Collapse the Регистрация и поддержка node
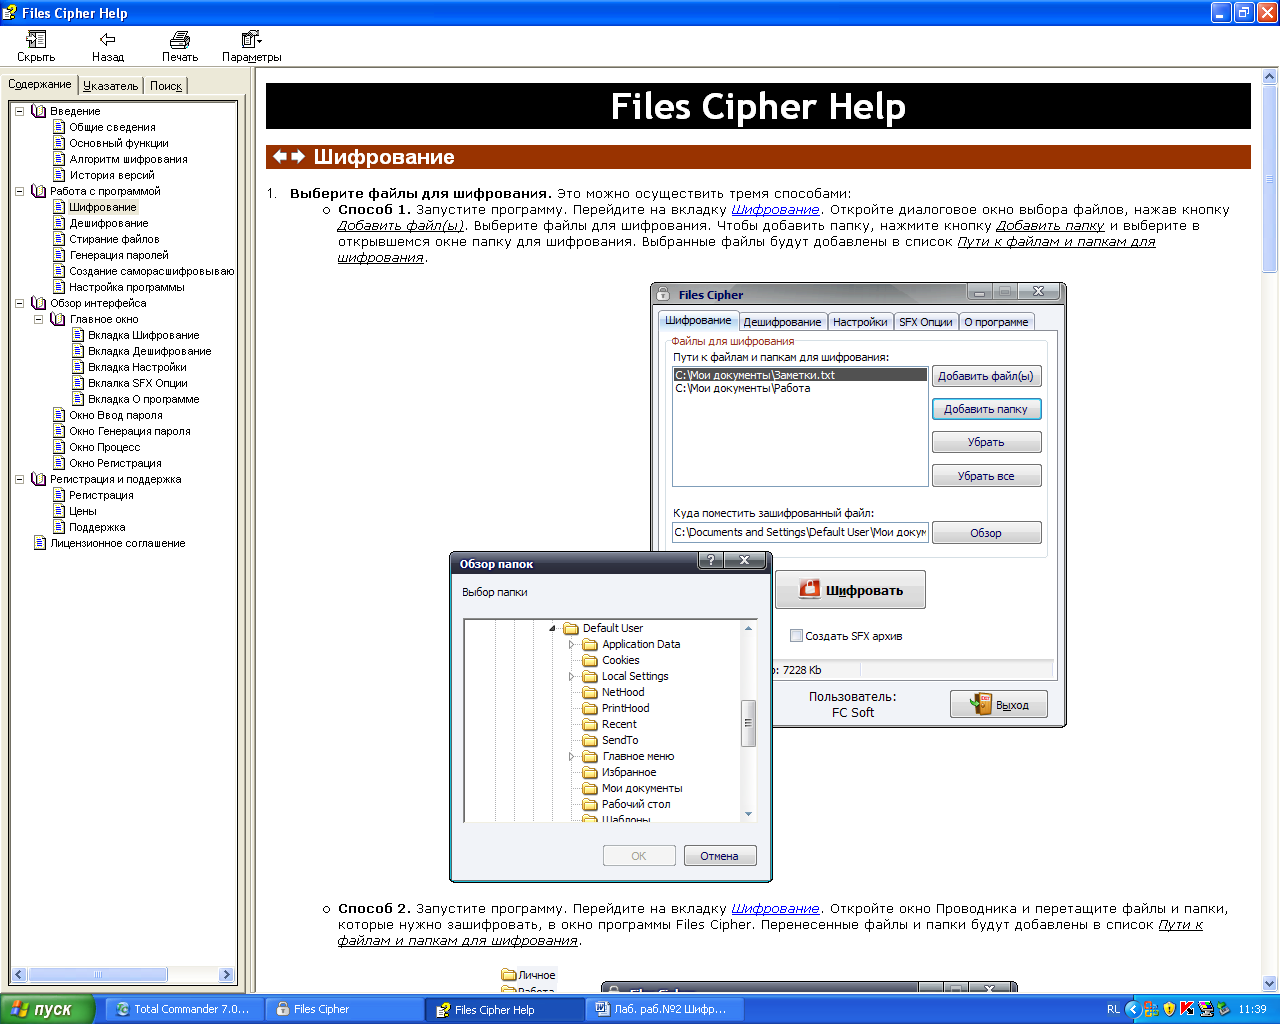Viewport: 1280px width, 1024px height. (x=19, y=479)
